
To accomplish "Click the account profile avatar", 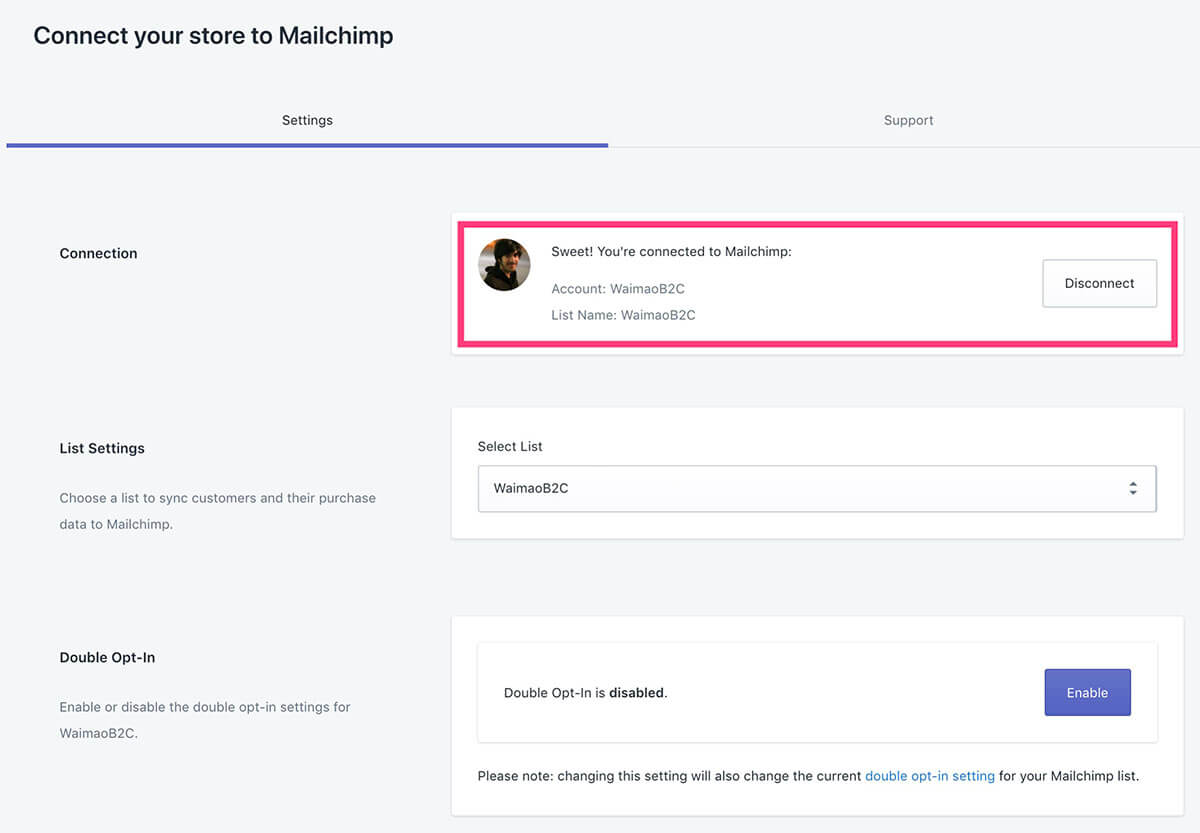I will pyautogui.click(x=505, y=265).
